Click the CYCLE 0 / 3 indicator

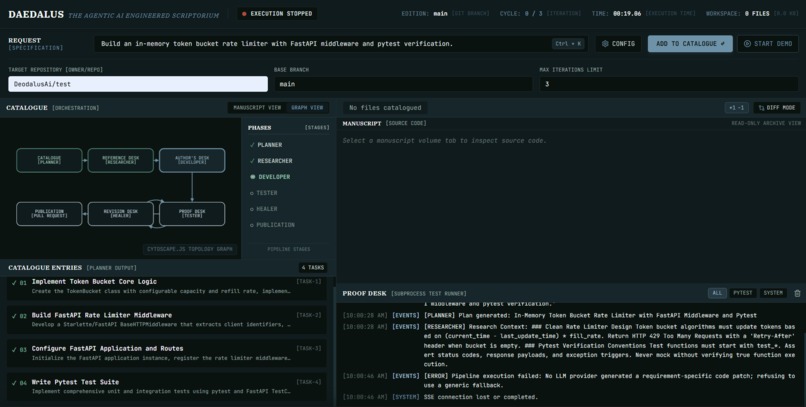(540, 14)
